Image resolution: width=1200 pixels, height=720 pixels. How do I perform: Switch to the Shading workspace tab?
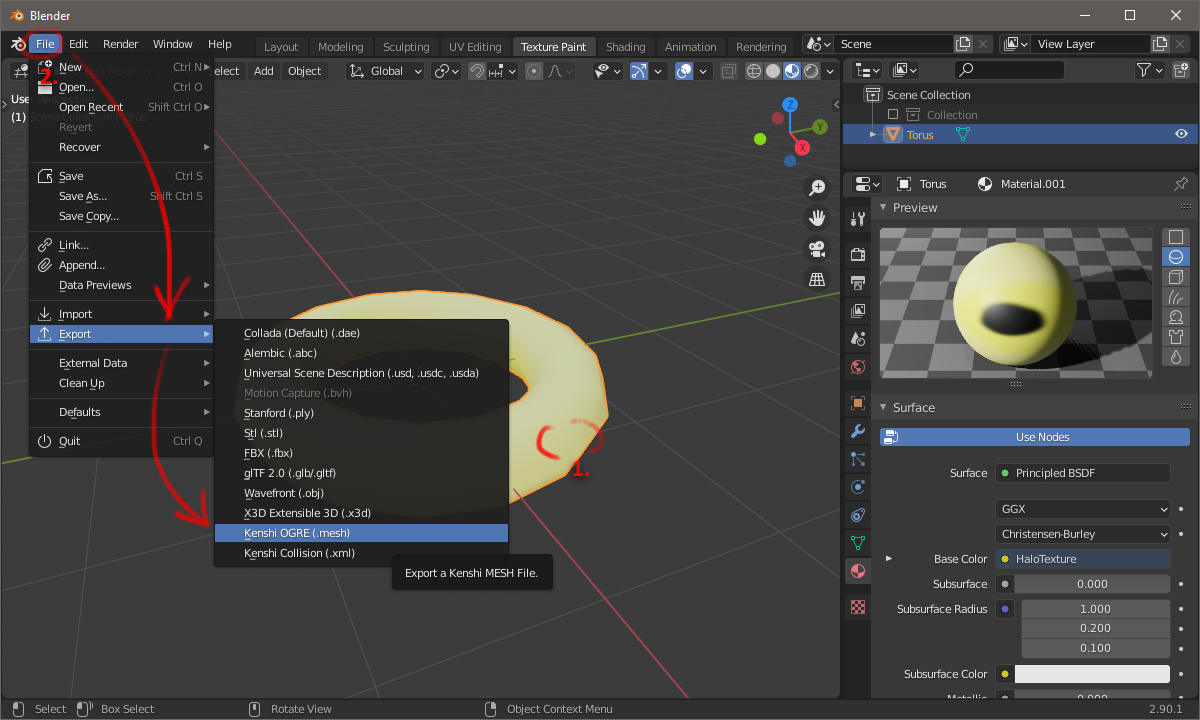pyautogui.click(x=625, y=47)
